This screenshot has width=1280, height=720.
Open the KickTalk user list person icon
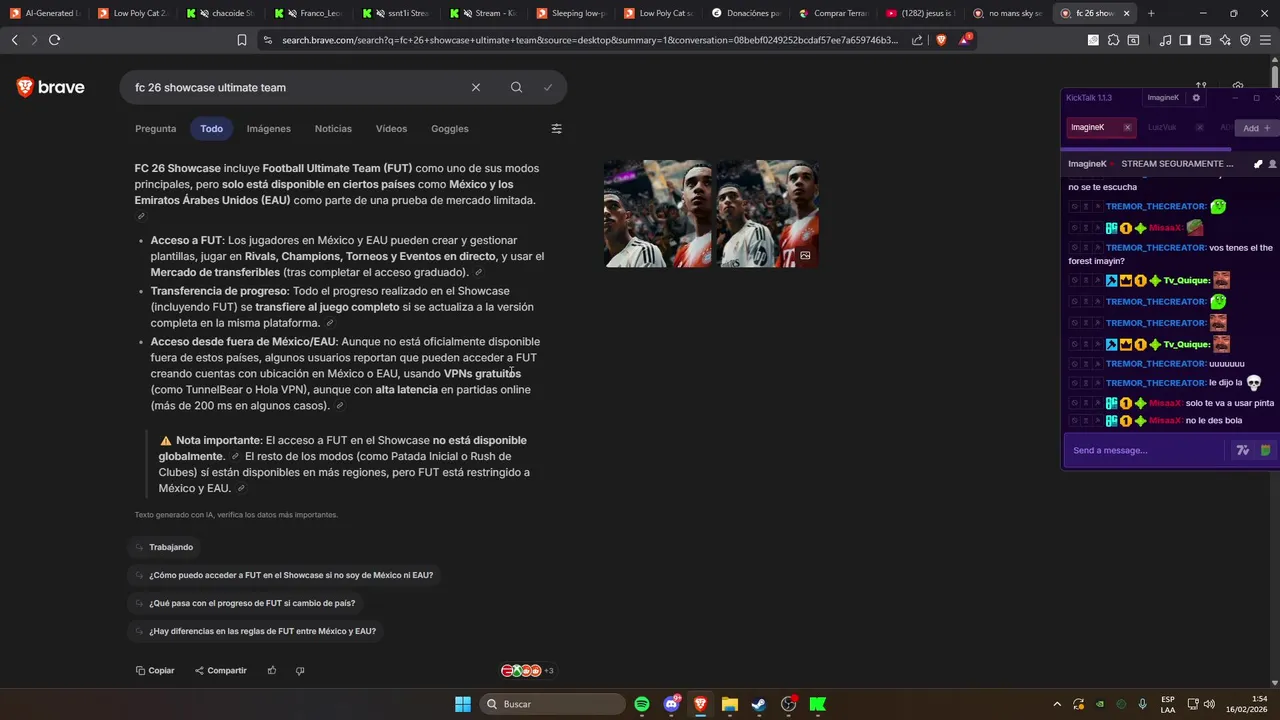(1272, 164)
